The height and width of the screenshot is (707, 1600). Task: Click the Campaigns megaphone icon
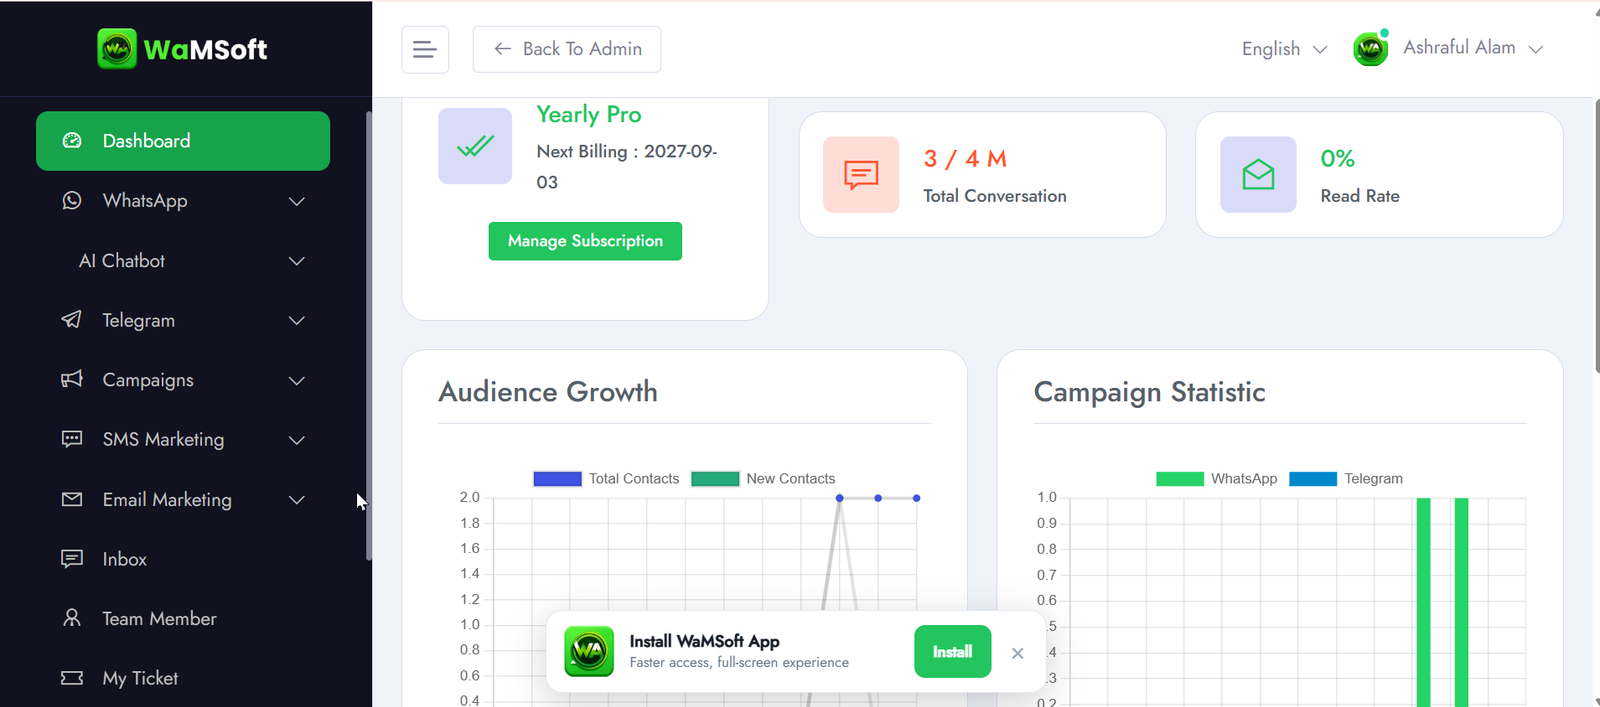pos(72,380)
